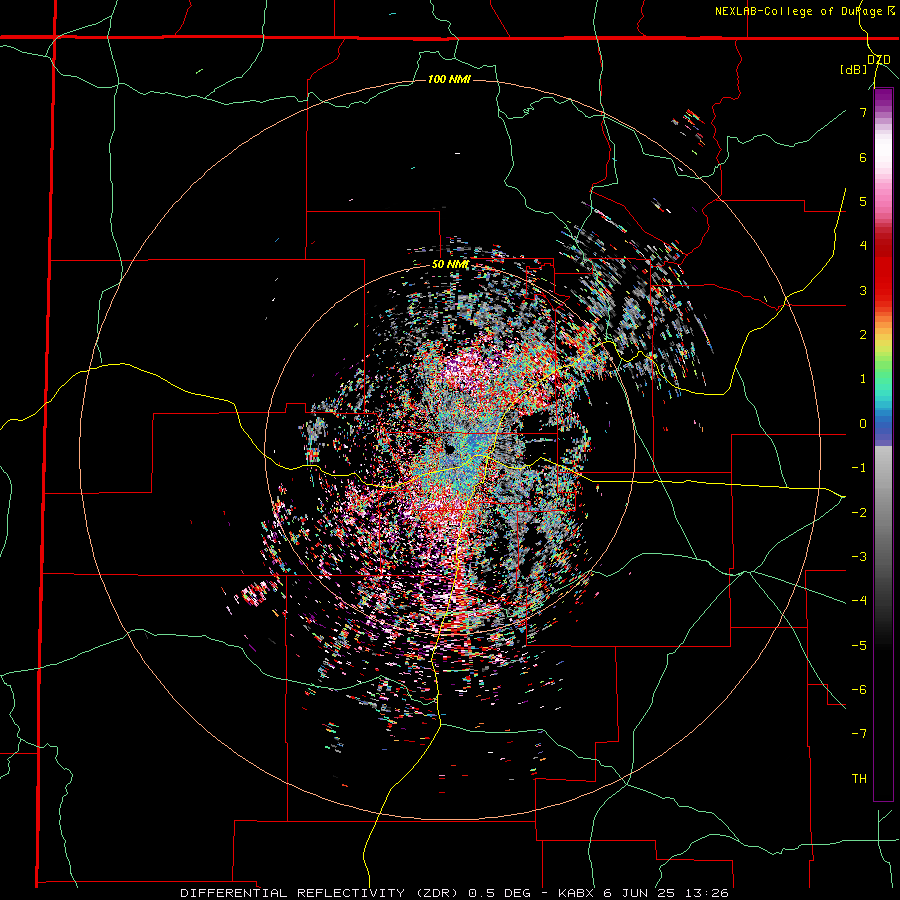900x900 pixels.
Task: Click the 100 NMI range ring label
Action: (449, 79)
